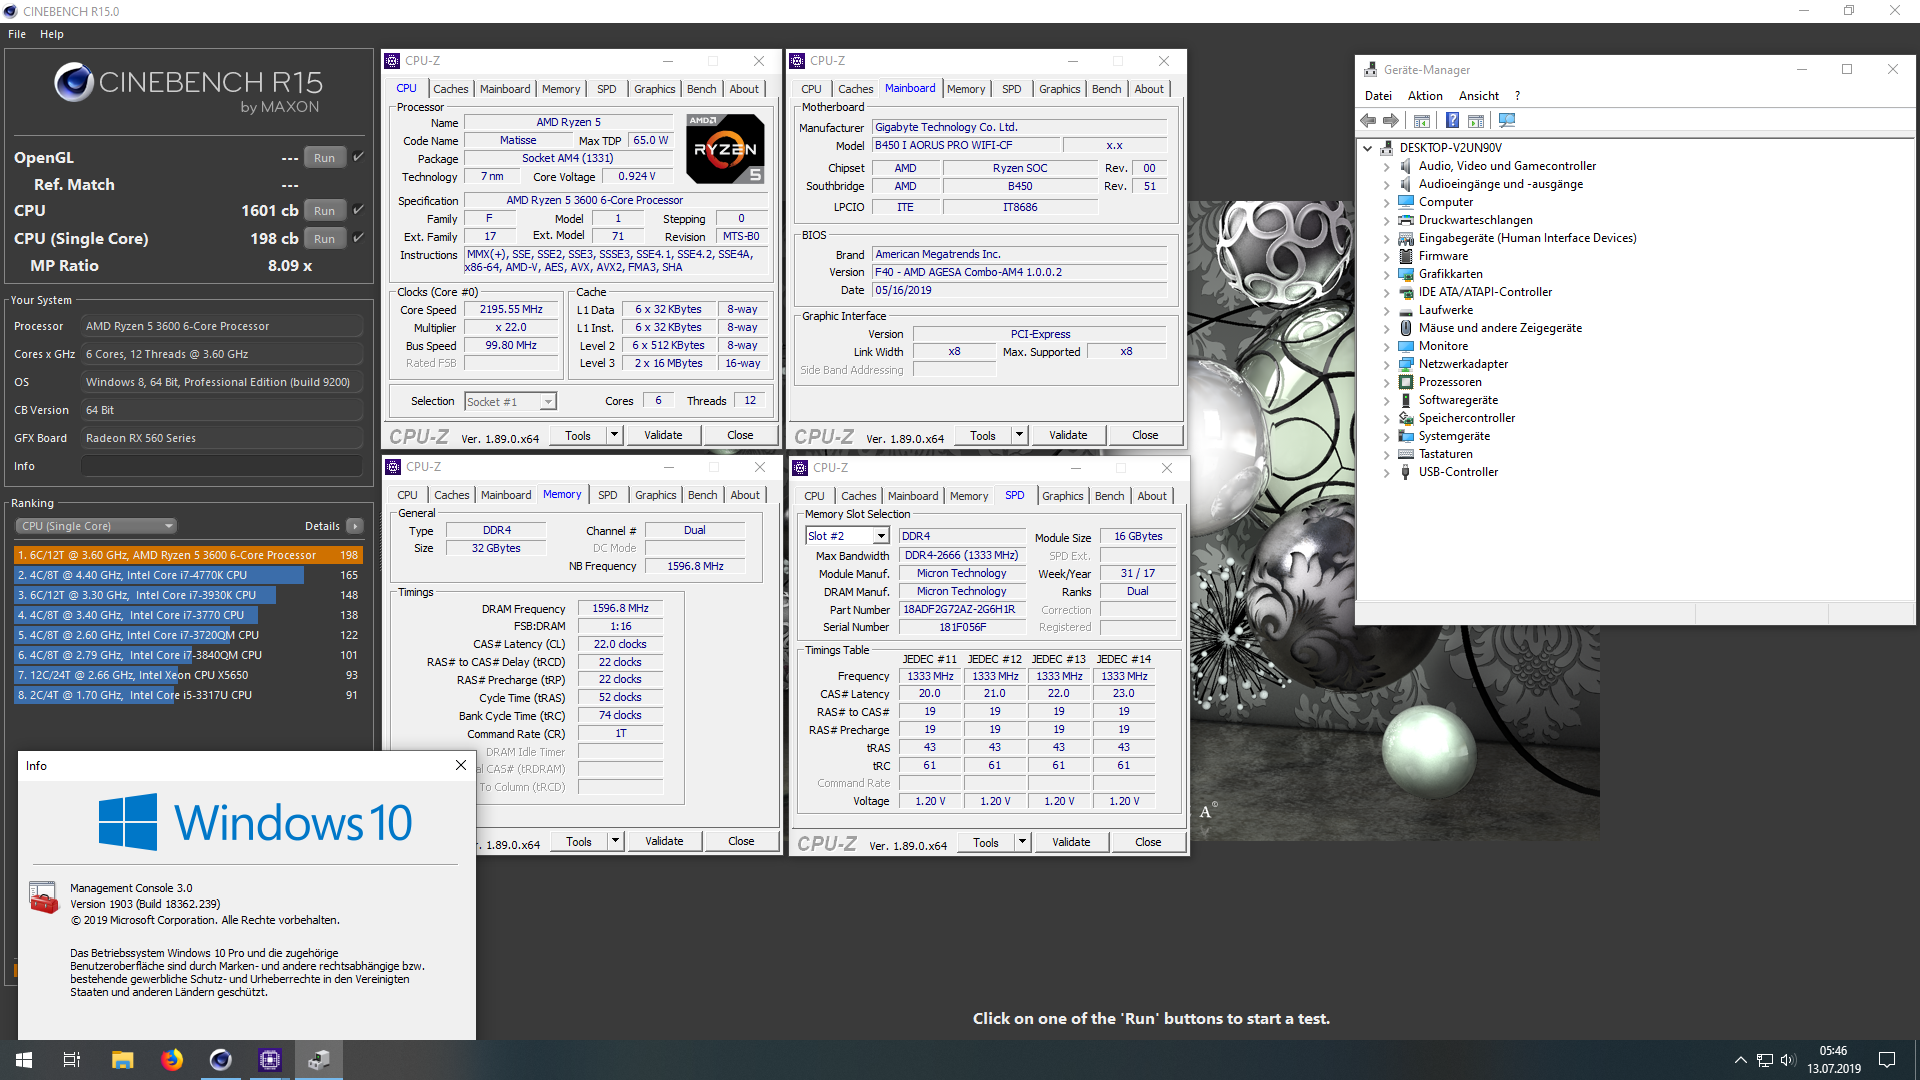
Task: Select the orange Ryzen 5 3600 ranking bar
Action: pyautogui.click(x=188, y=555)
